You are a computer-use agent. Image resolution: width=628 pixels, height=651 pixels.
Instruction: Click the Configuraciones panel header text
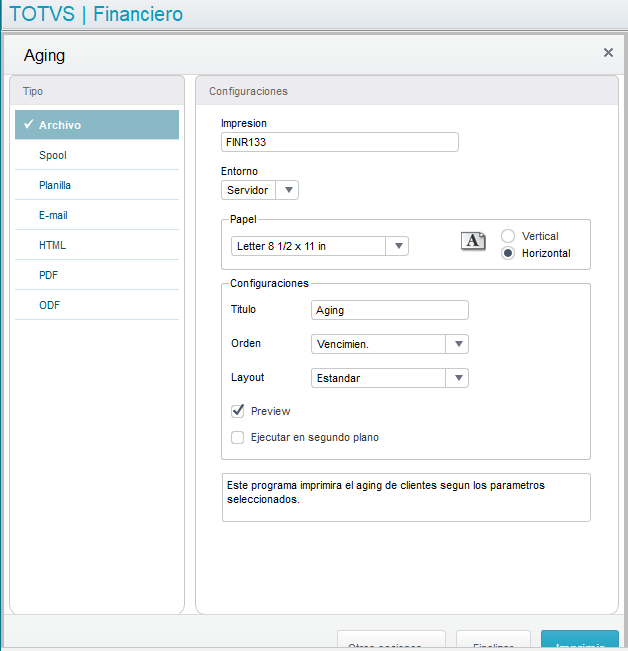[x=248, y=91]
